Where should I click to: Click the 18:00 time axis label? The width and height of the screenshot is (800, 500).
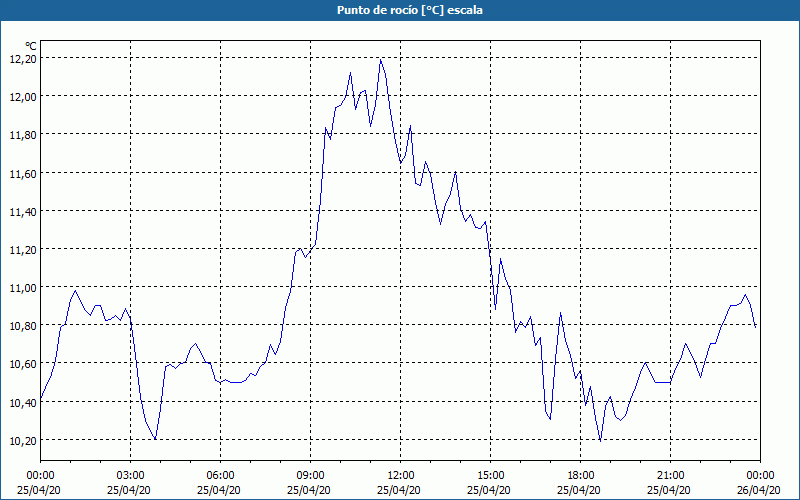[580, 476]
